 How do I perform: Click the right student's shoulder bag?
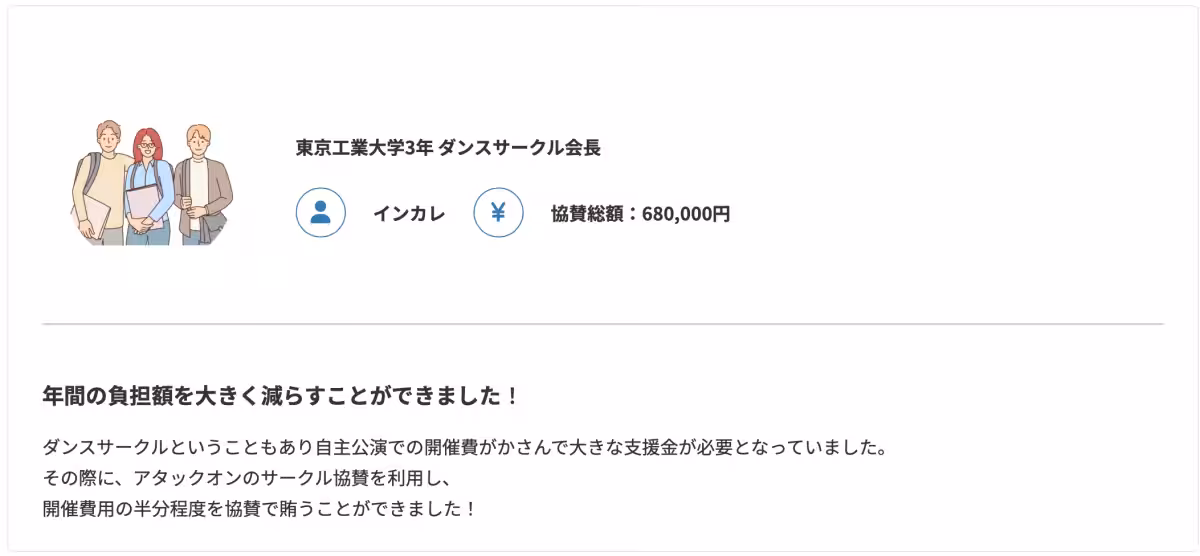[216, 222]
